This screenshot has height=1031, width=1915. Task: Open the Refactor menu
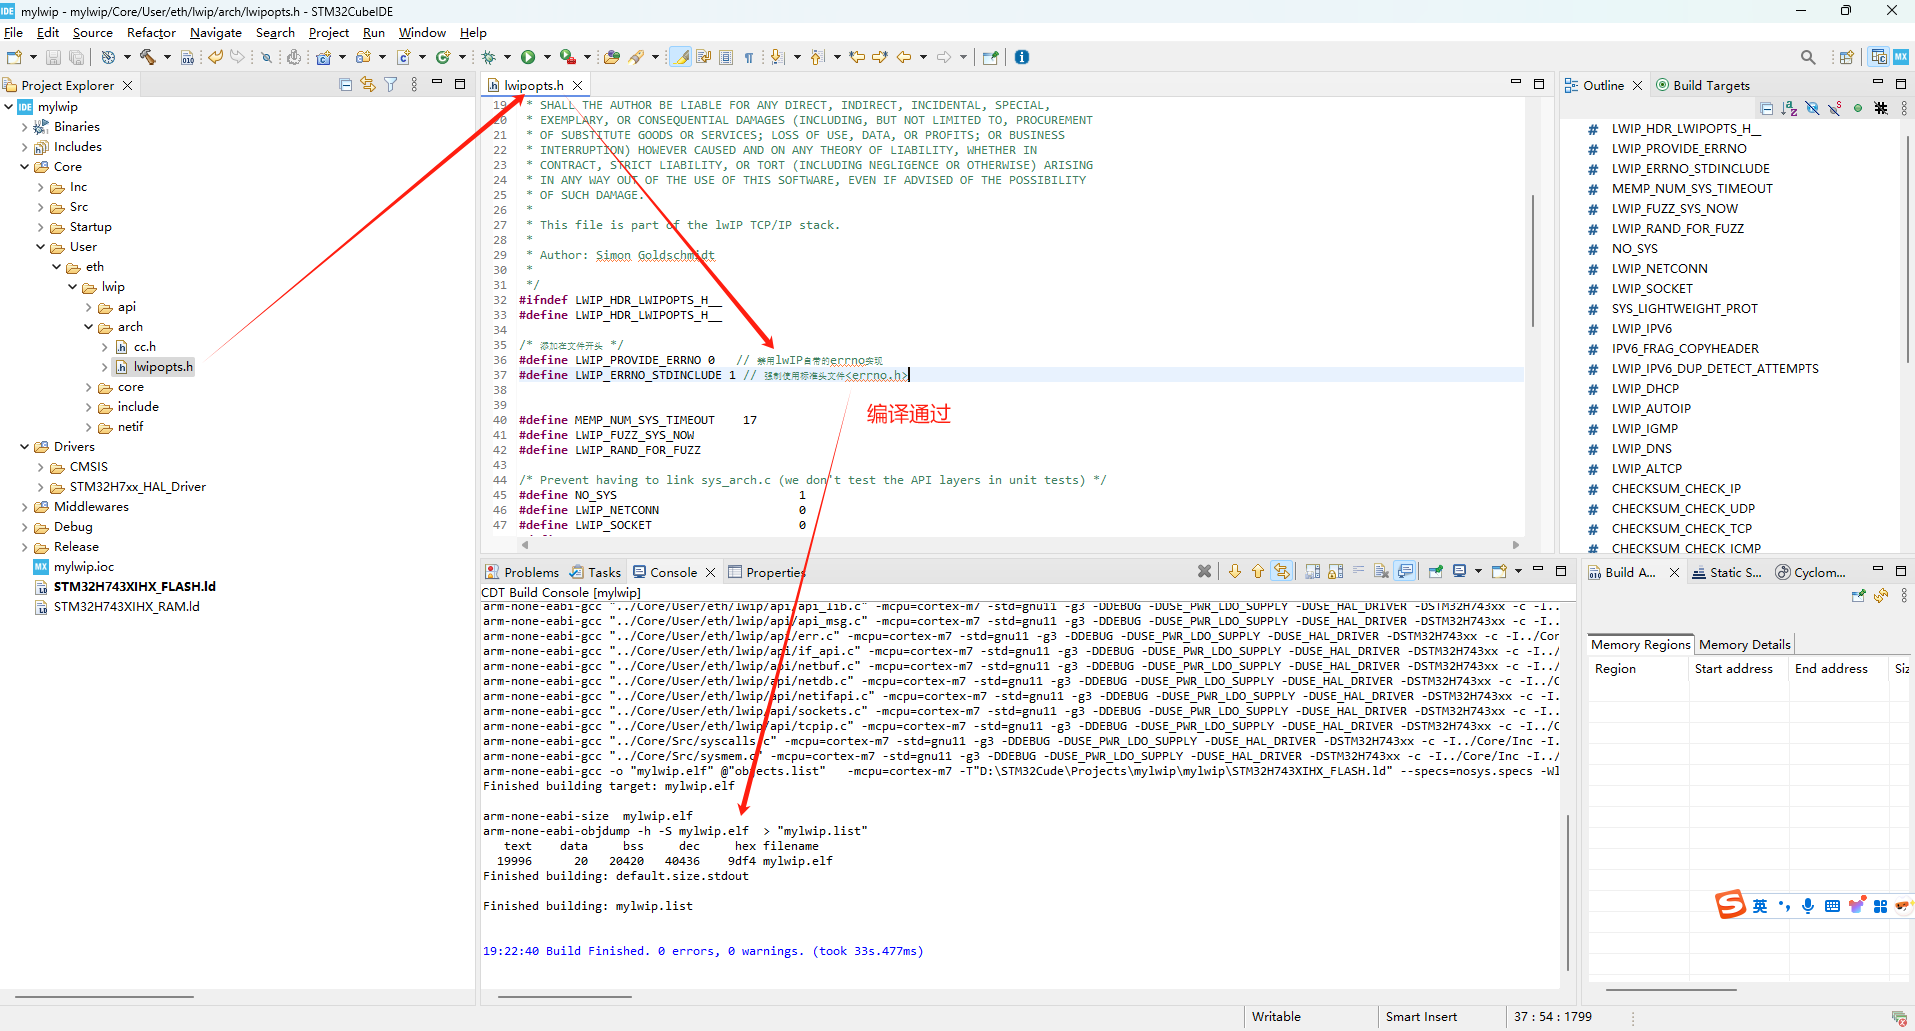click(151, 33)
